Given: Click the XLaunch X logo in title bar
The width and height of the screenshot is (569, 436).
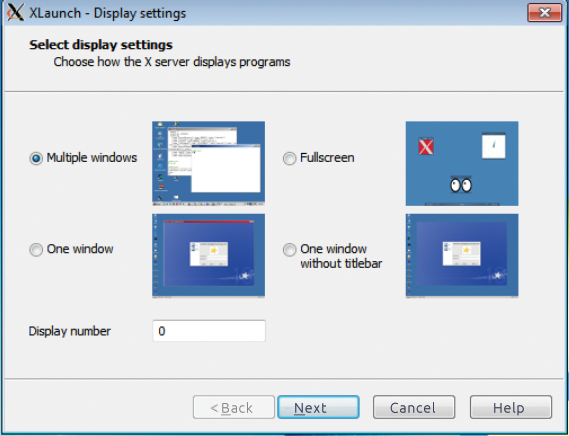Looking at the screenshot, I should [15, 13].
